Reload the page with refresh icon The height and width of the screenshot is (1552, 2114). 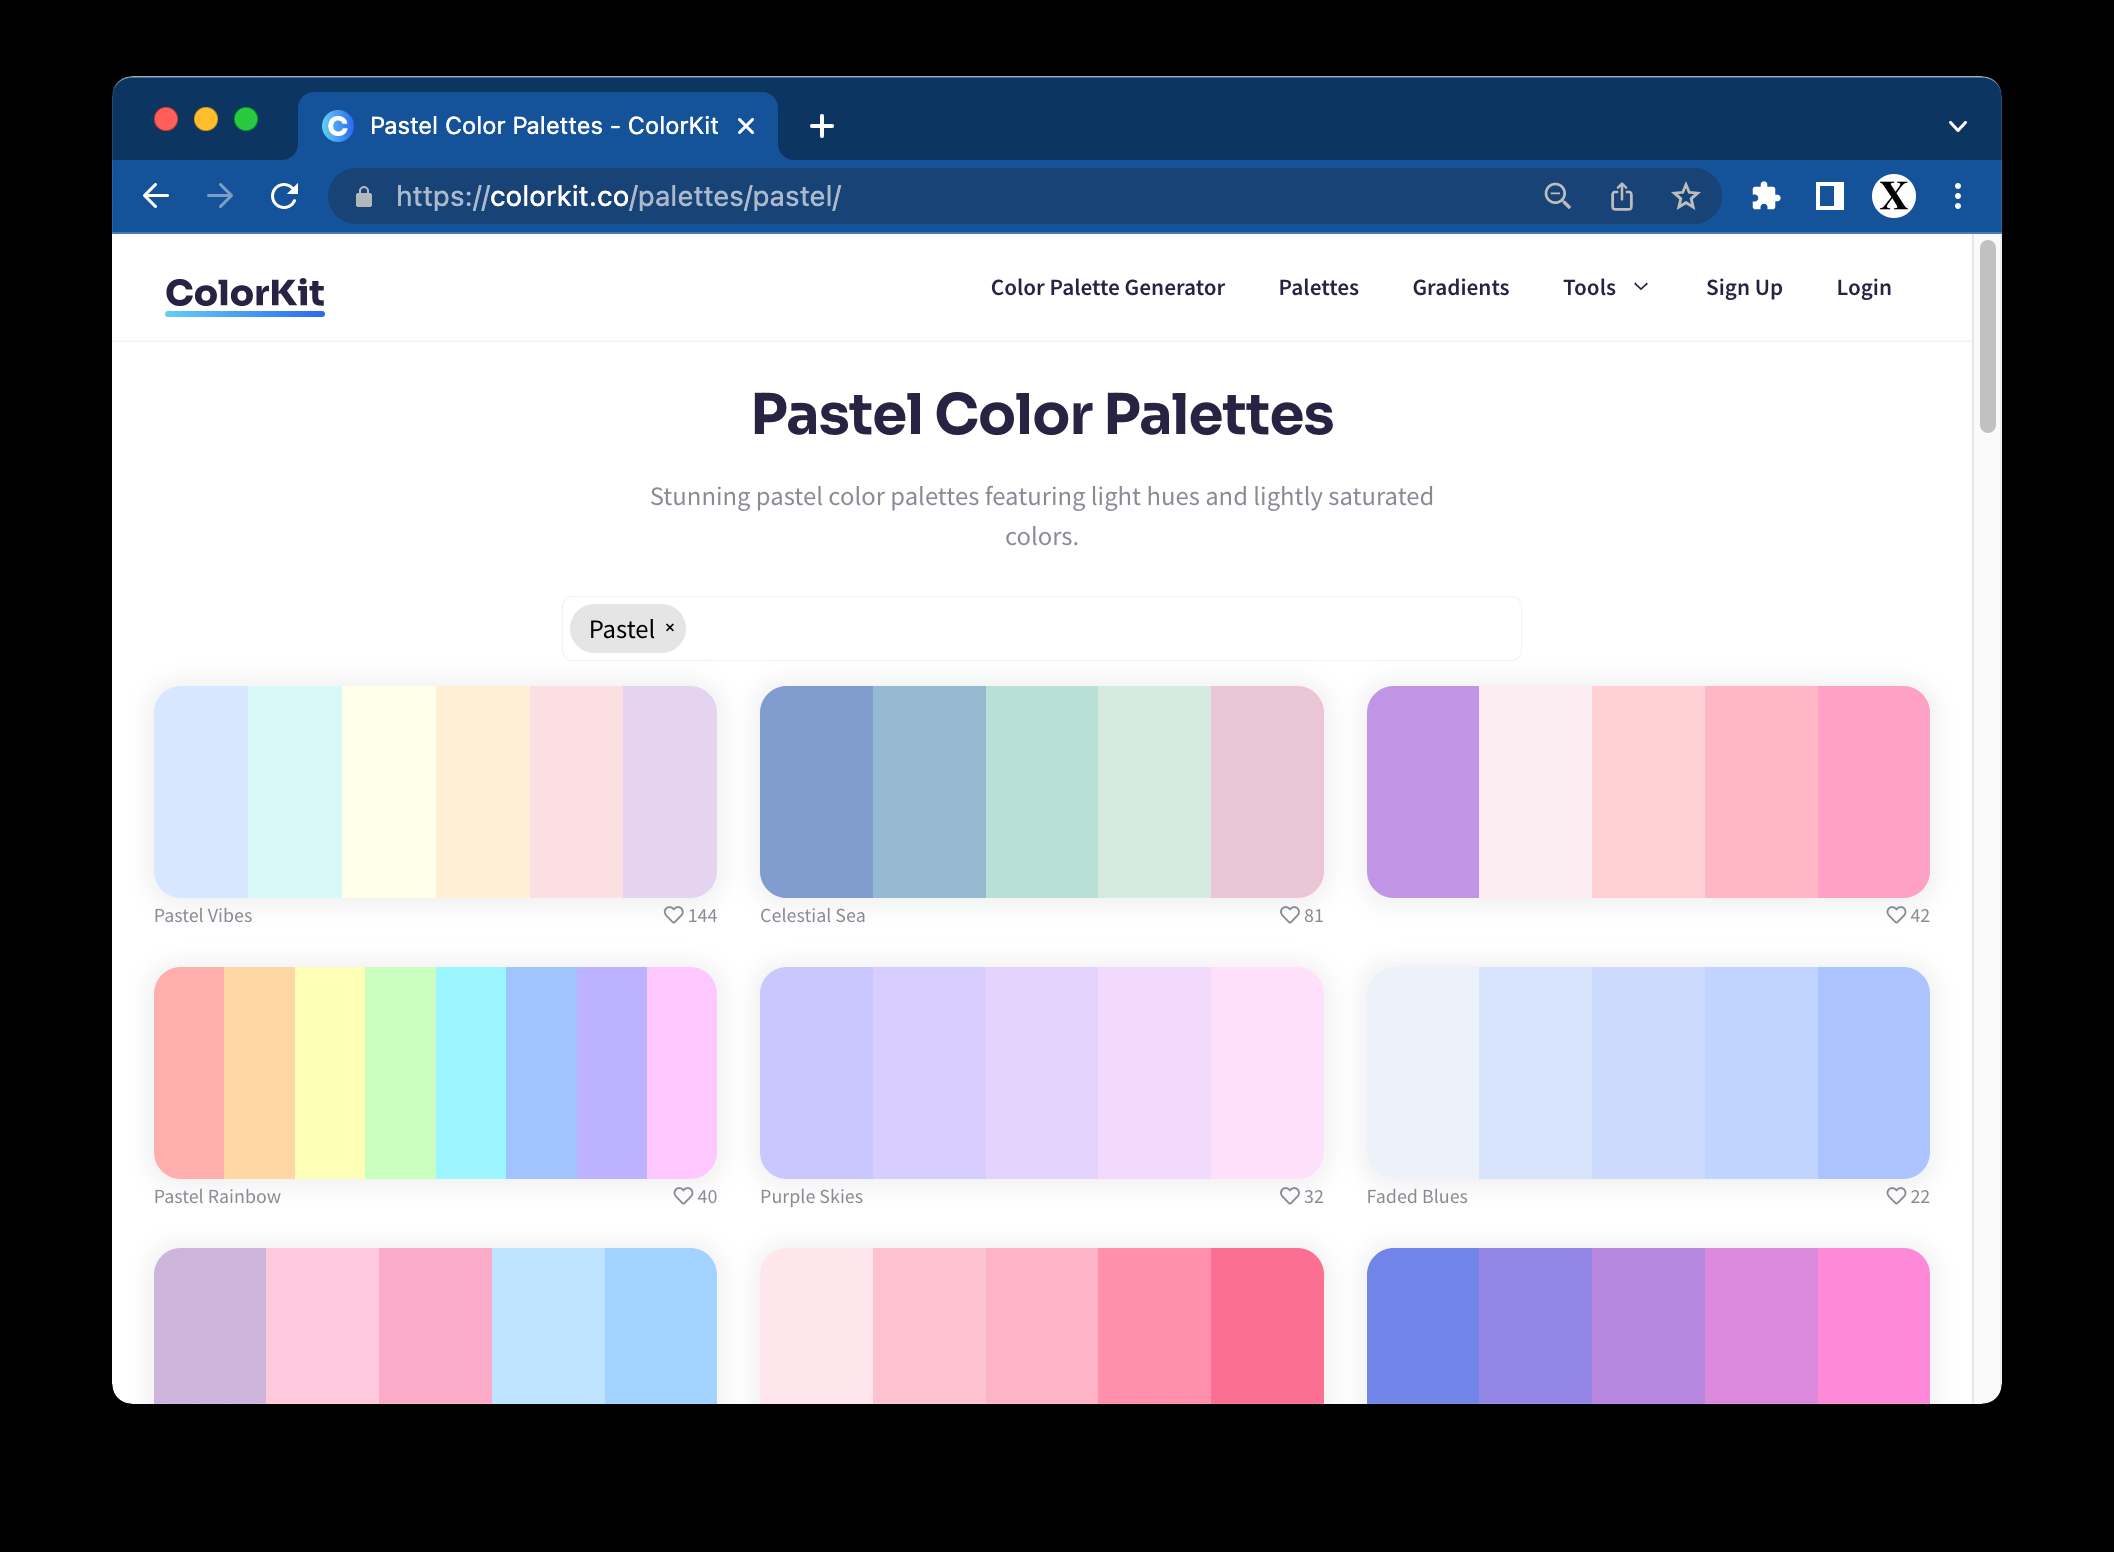[285, 196]
